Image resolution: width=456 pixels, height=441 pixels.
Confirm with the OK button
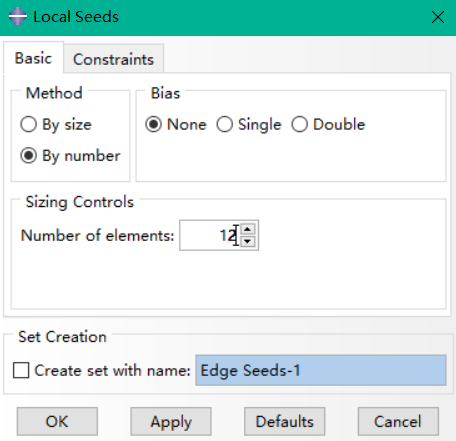point(57,421)
